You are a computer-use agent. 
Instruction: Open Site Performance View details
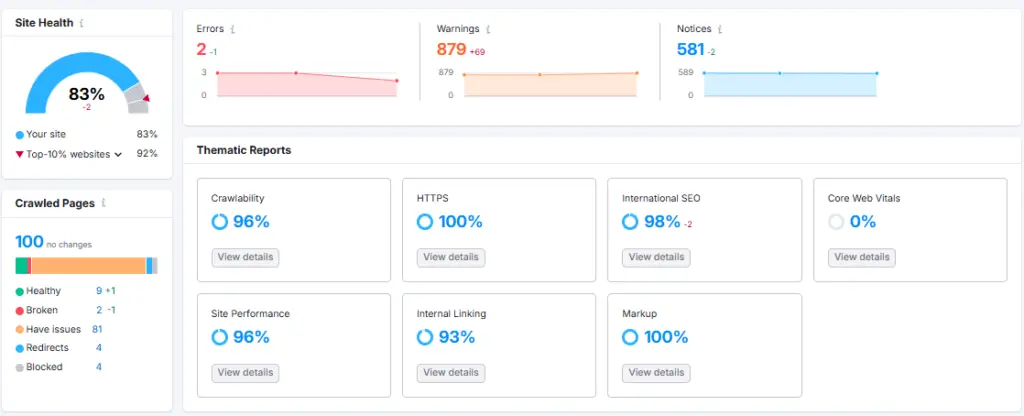coord(245,373)
